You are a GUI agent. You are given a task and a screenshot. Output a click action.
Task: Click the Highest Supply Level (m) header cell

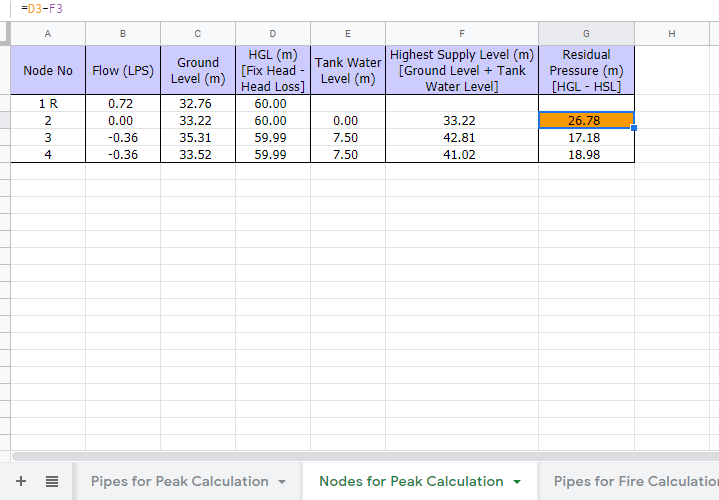(x=462, y=70)
